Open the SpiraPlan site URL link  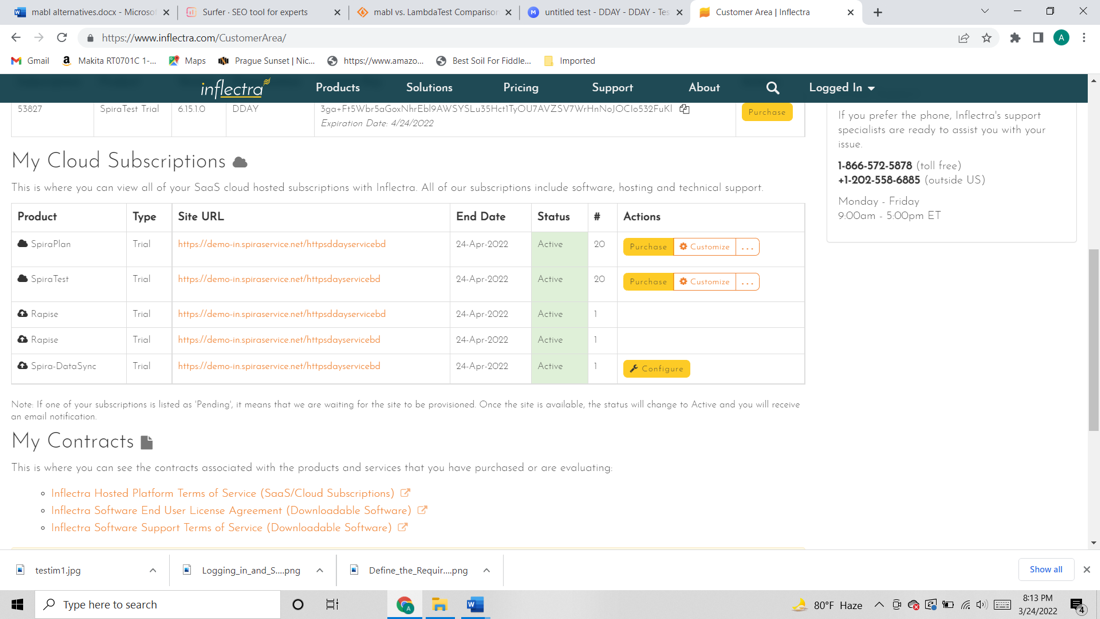pos(281,244)
